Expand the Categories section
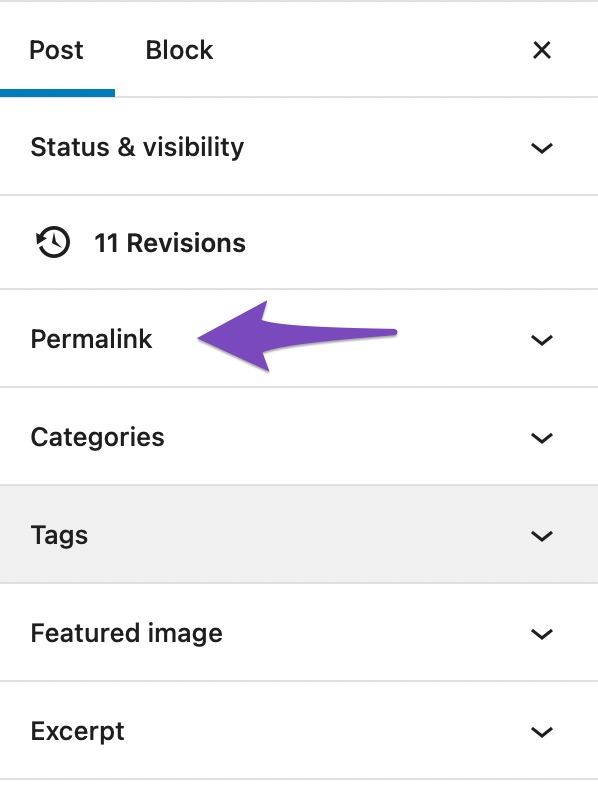 (x=541, y=437)
